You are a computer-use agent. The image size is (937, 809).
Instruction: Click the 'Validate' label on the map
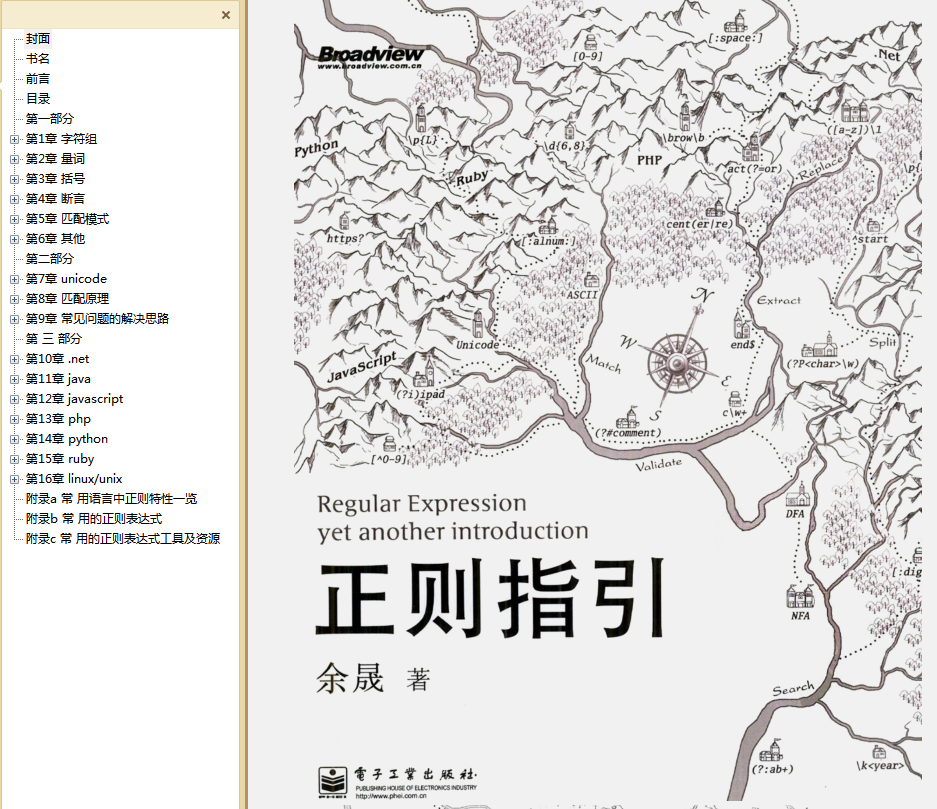658,464
